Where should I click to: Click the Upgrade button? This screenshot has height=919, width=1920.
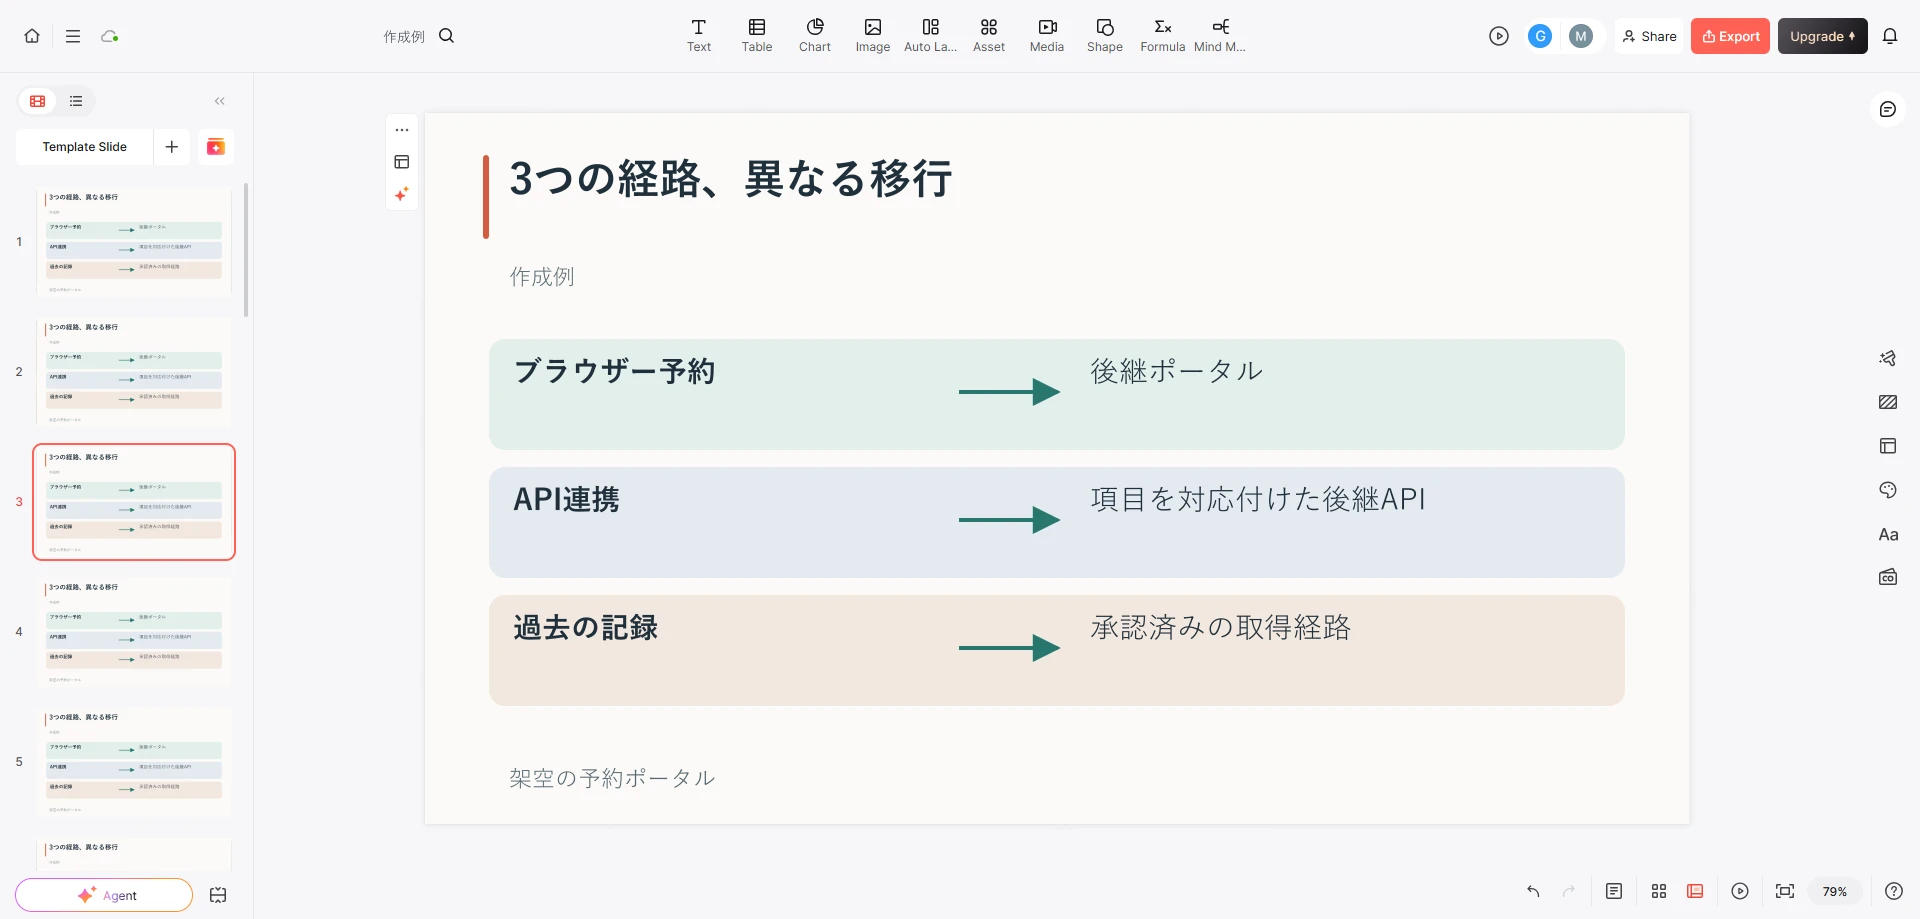(1822, 36)
